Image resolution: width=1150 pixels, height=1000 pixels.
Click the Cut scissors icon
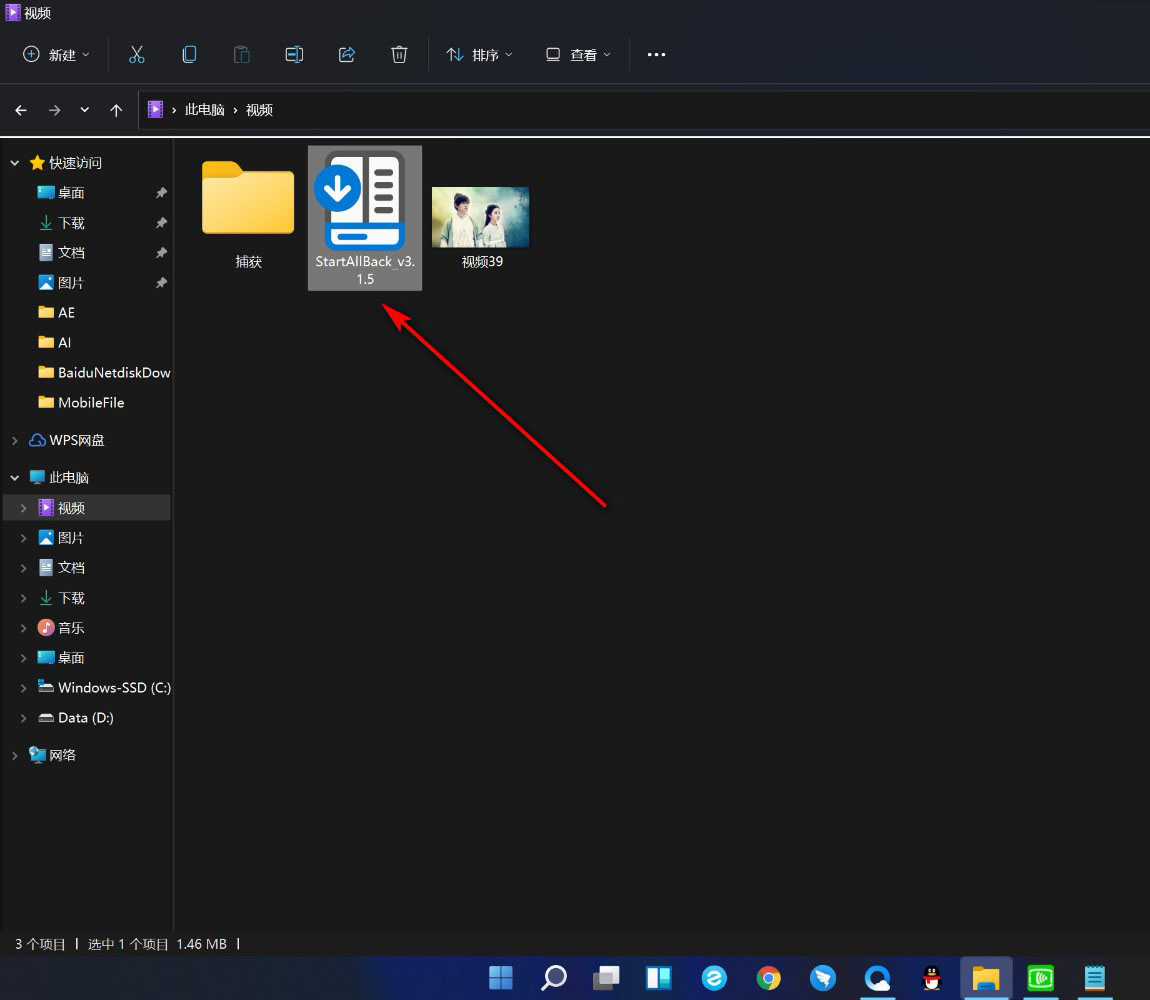137,55
